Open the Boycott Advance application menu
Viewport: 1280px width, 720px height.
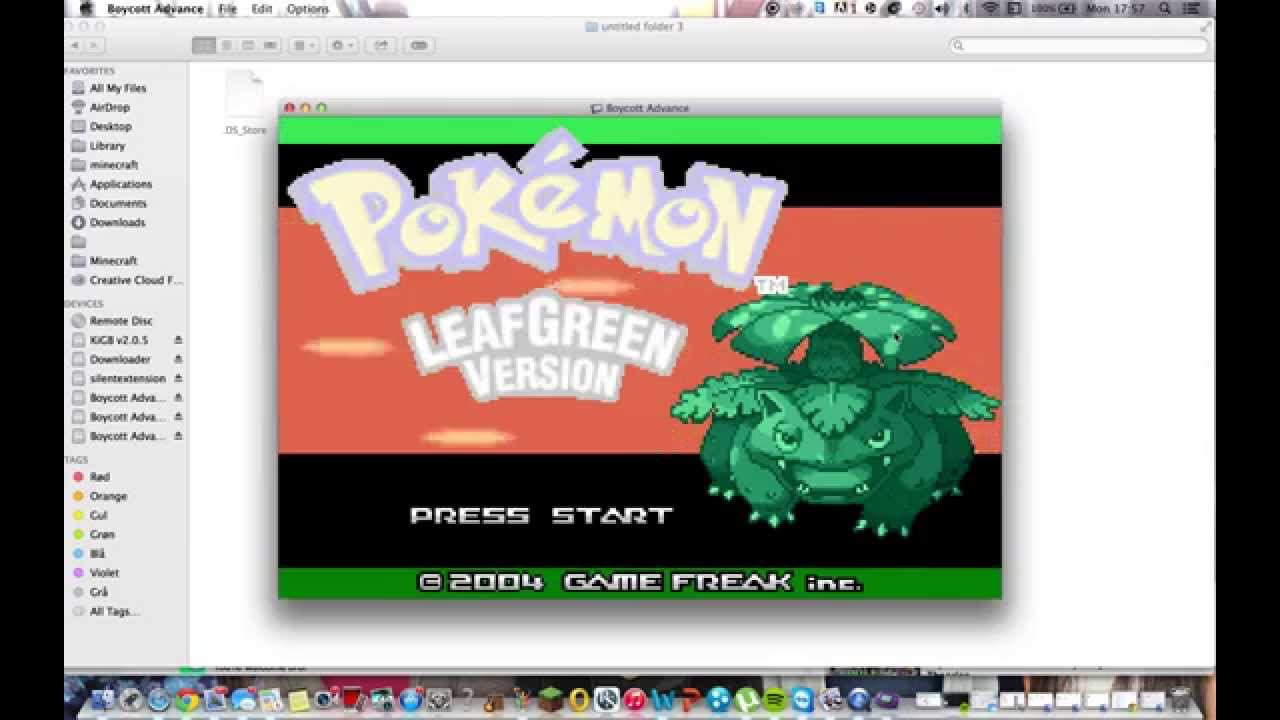coord(155,9)
